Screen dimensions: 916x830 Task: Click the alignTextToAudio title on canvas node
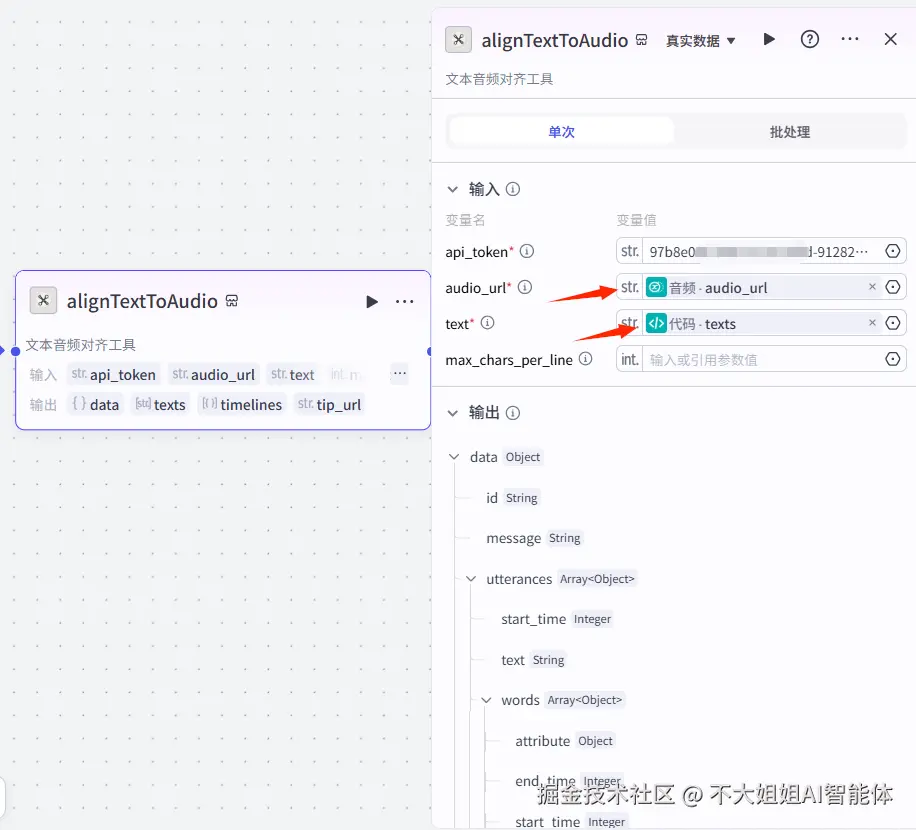pyautogui.click(x=142, y=301)
